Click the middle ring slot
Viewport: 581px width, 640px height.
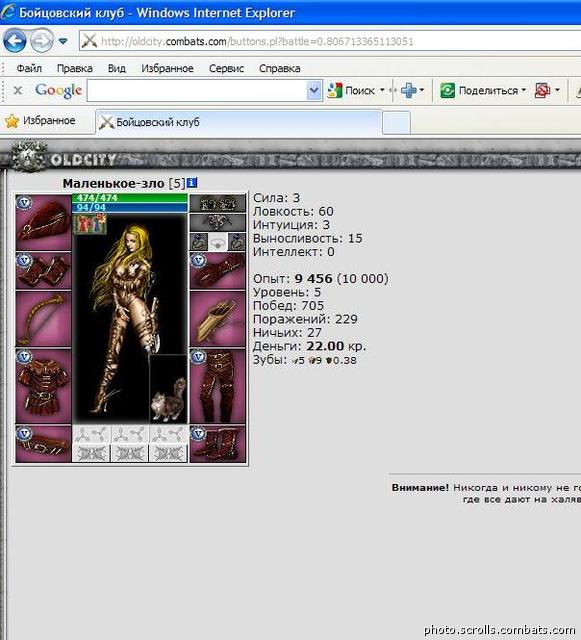218,242
